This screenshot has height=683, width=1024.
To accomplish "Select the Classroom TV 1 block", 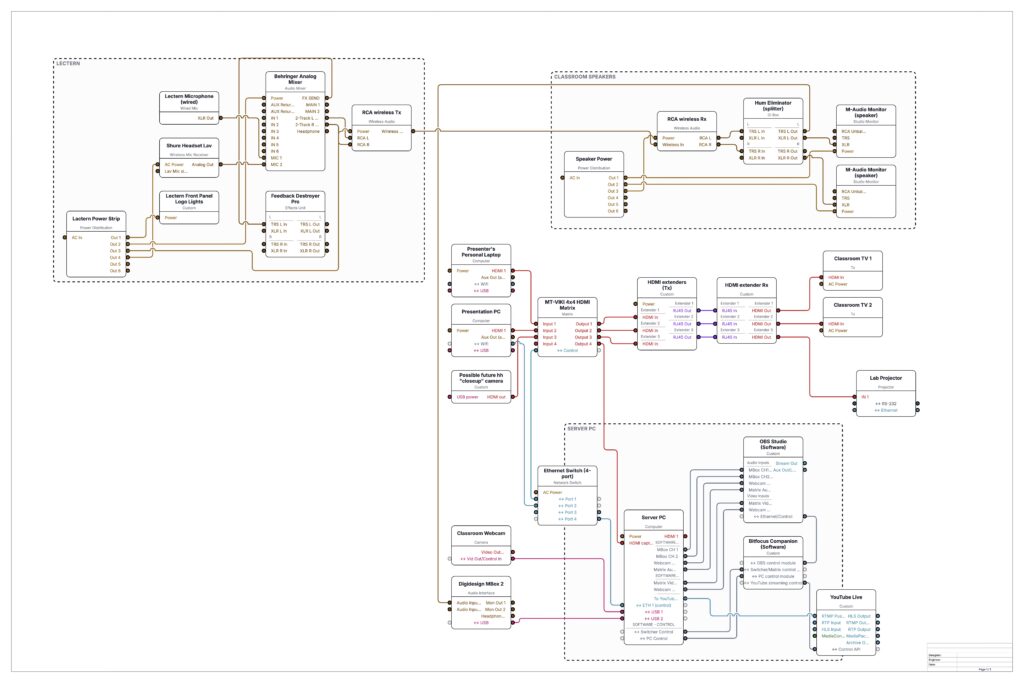I will coord(853,271).
